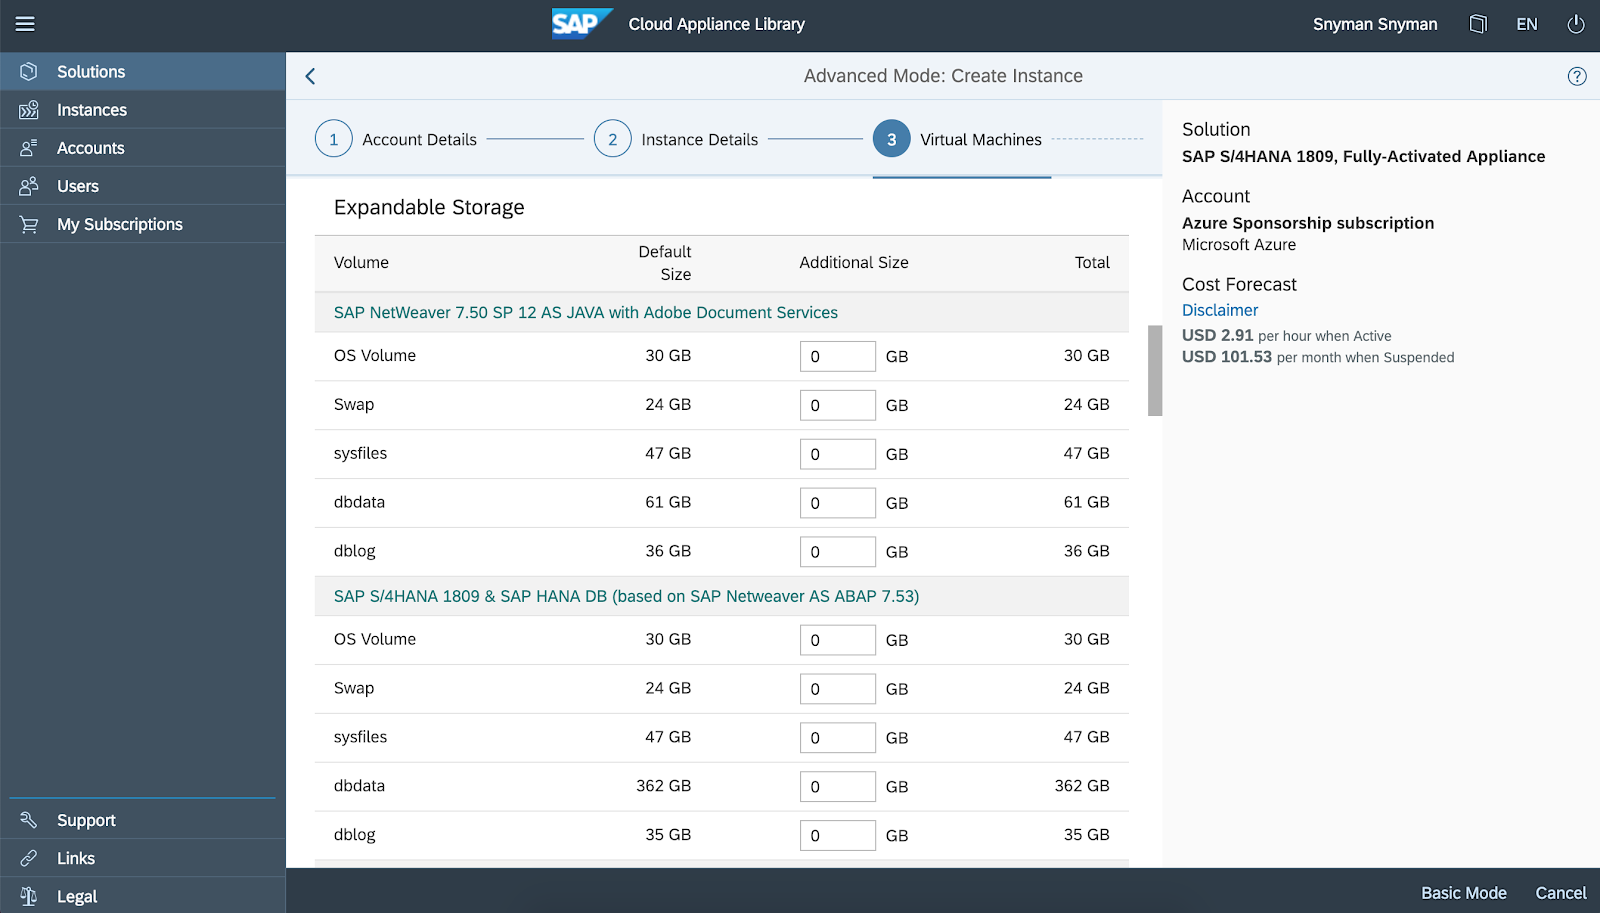Click the Solutions sidebar icon
The width and height of the screenshot is (1600, 913).
coord(29,72)
